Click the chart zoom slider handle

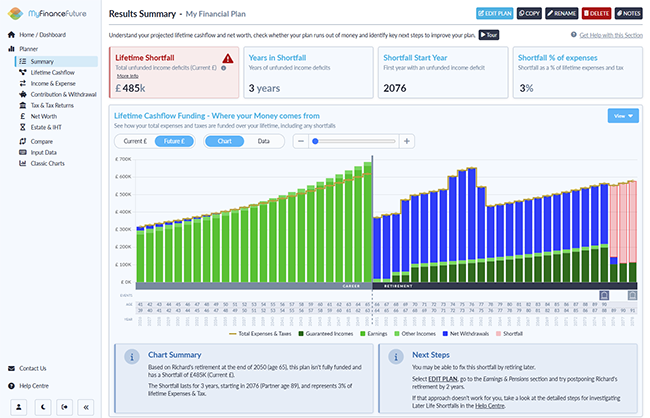pyautogui.click(x=315, y=141)
